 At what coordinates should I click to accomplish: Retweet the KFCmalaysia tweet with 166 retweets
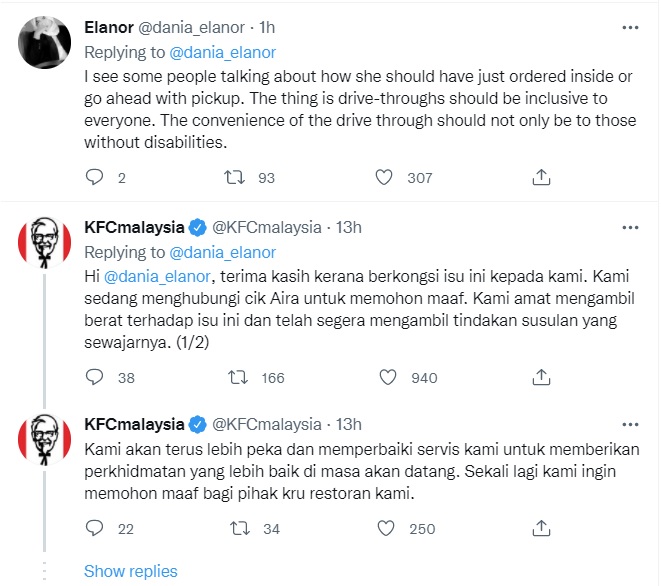tap(239, 377)
